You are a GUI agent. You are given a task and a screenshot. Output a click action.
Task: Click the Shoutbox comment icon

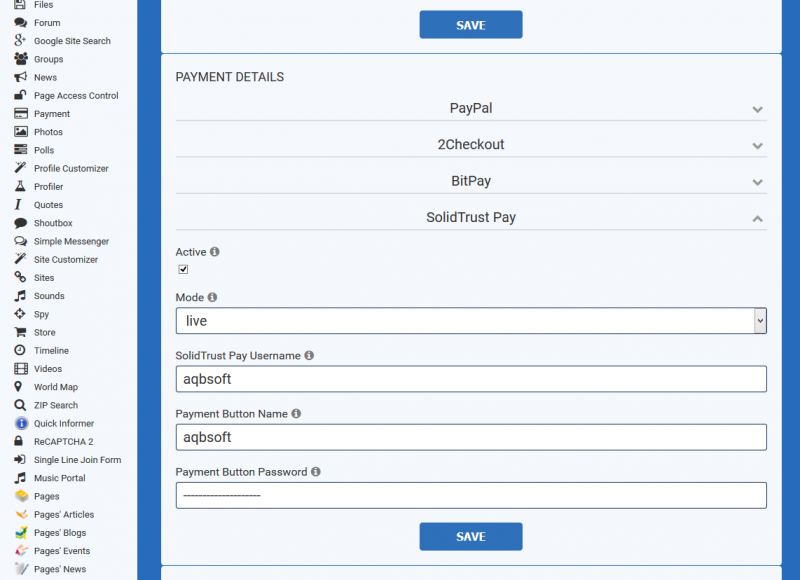20,223
